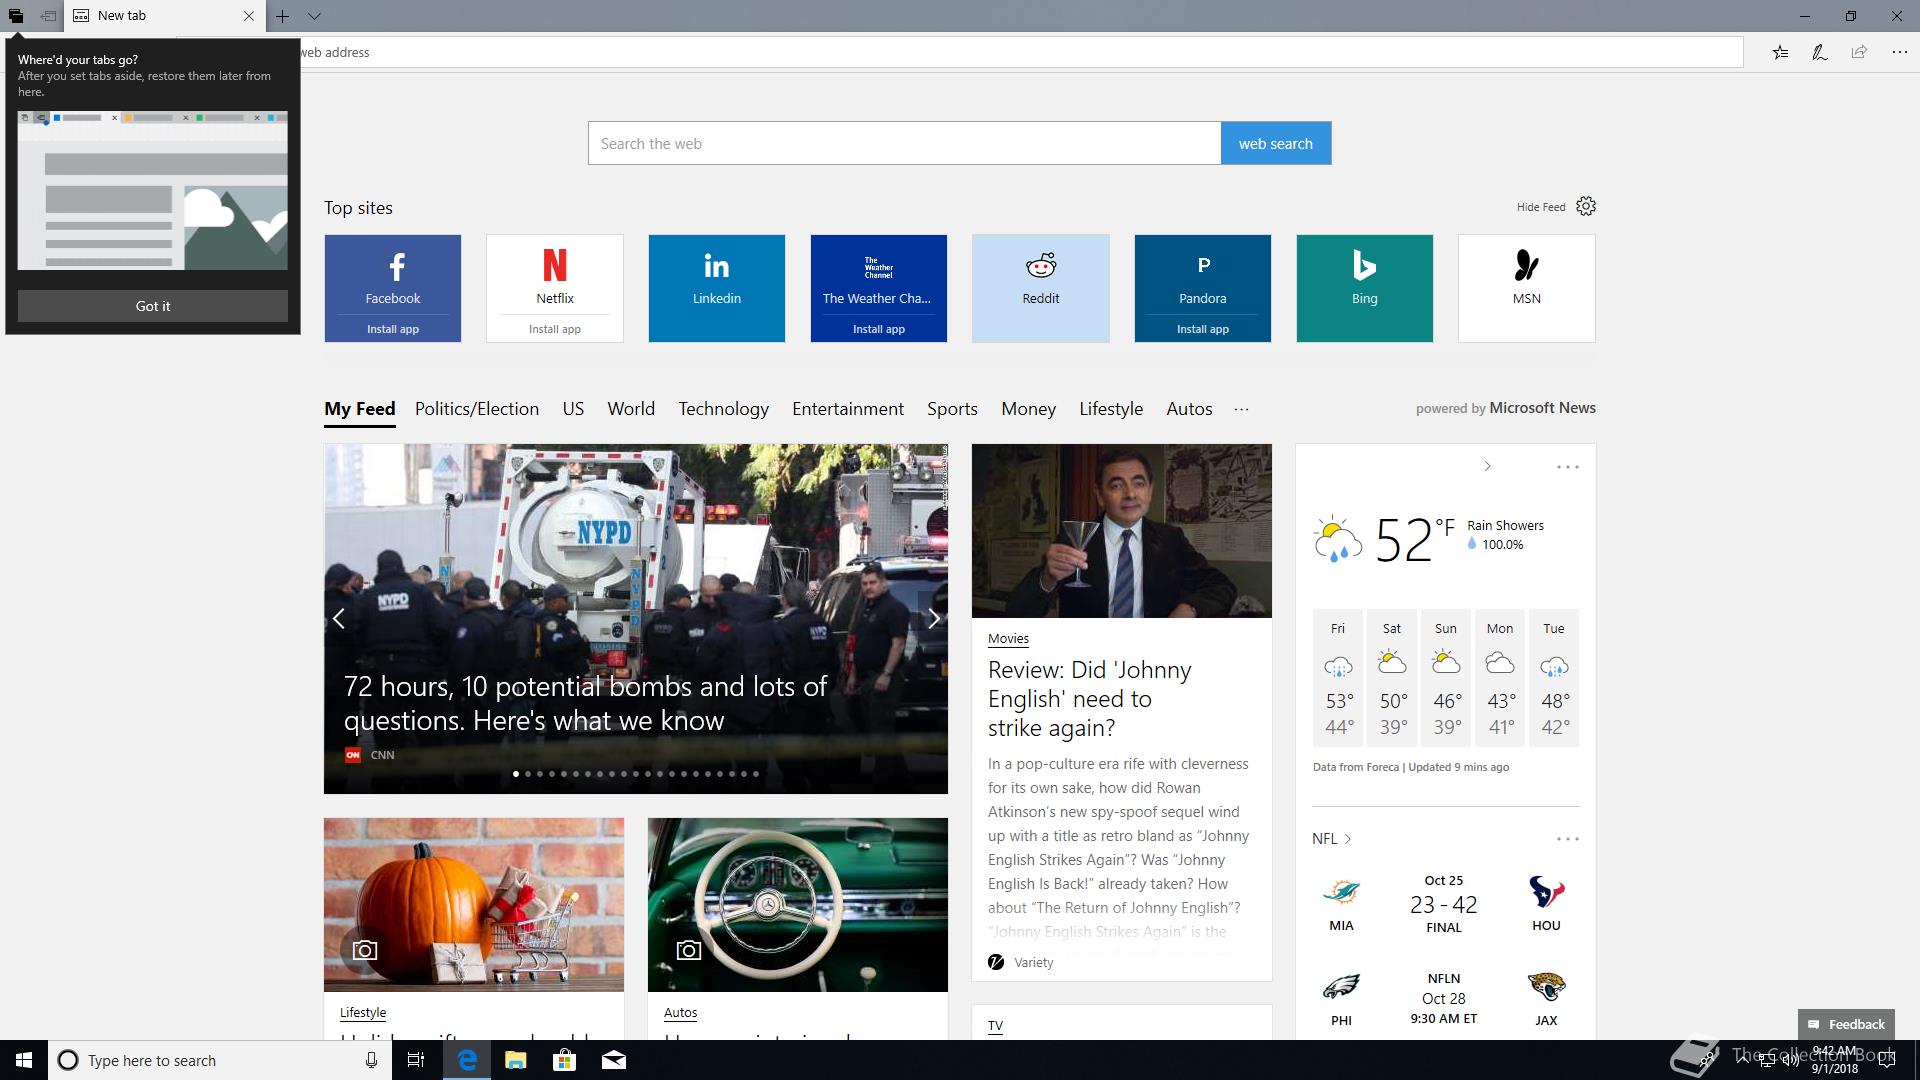Open weather card options ellipsis
1920x1080 pixels.
coord(1567,467)
